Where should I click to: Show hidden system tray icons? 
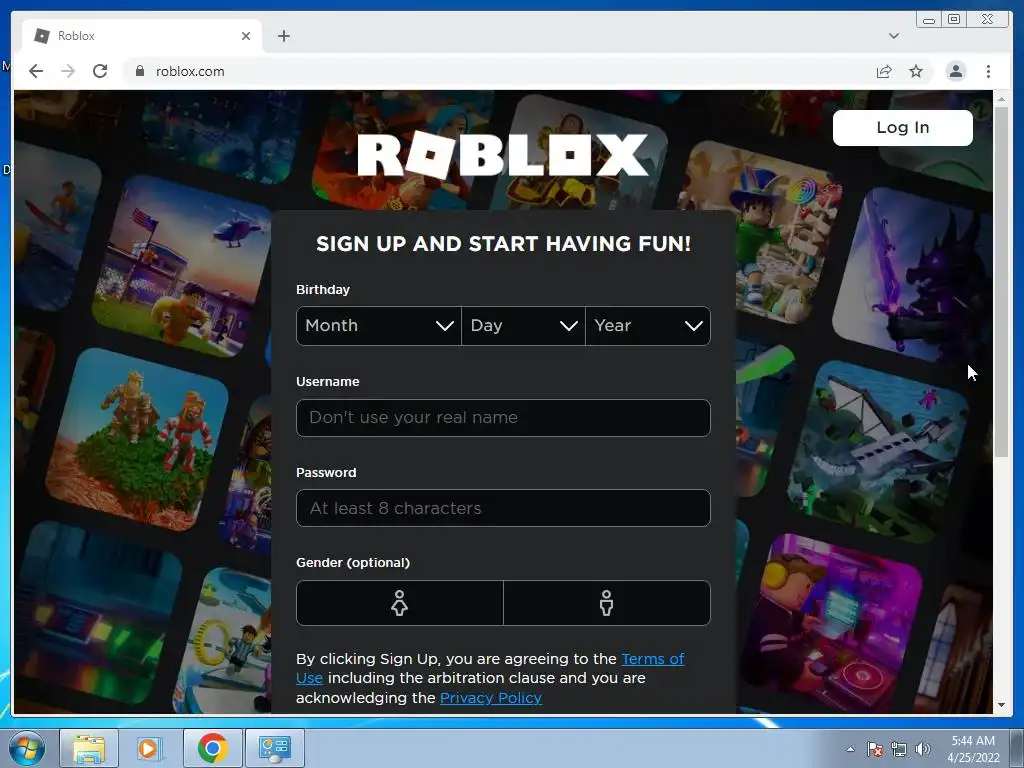(x=850, y=749)
